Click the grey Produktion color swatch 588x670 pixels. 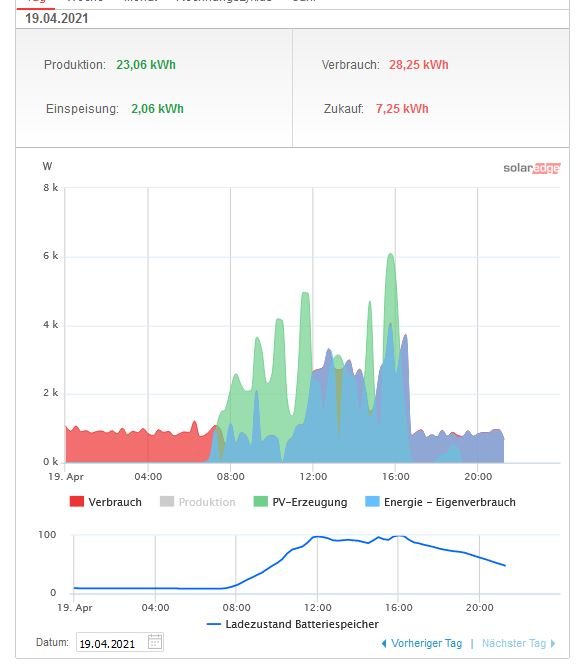click(167, 501)
